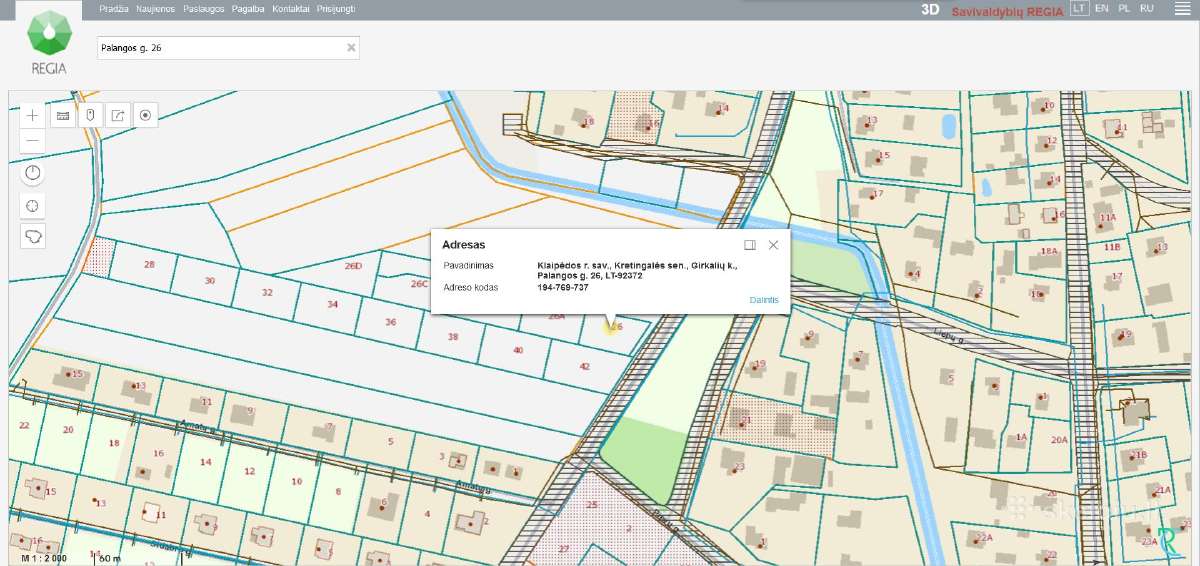Zoom in with the plus button
This screenshot has width=1200, height=566.
pyautogui.click(x=33, y=116)
